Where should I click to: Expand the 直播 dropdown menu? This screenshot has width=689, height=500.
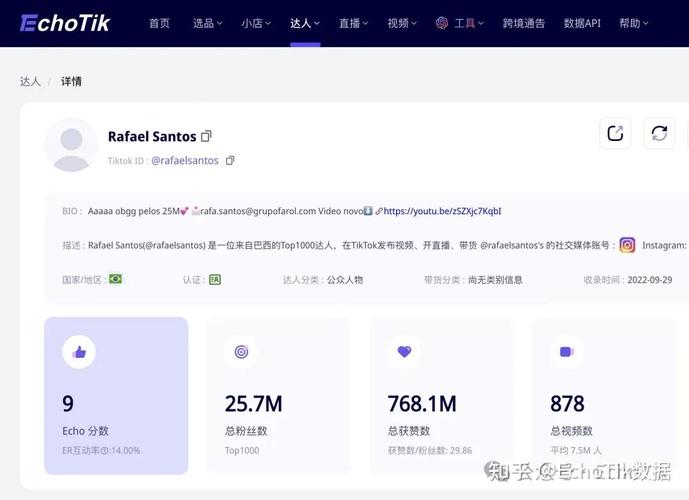click(354, 23)
